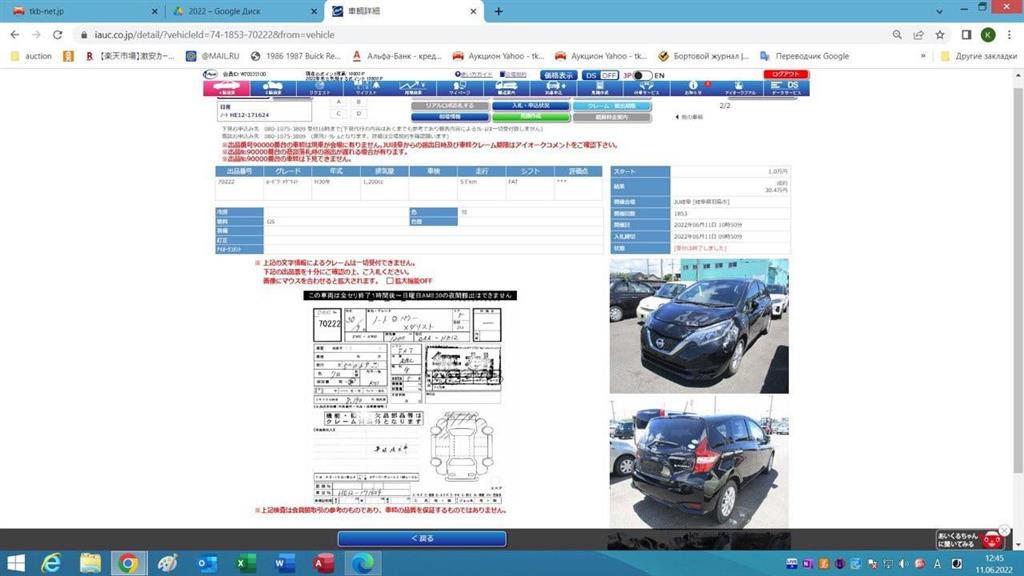The image size is (1024, 576).
Task: Click the browser reload icon
Action: click(x=57, y=34)
